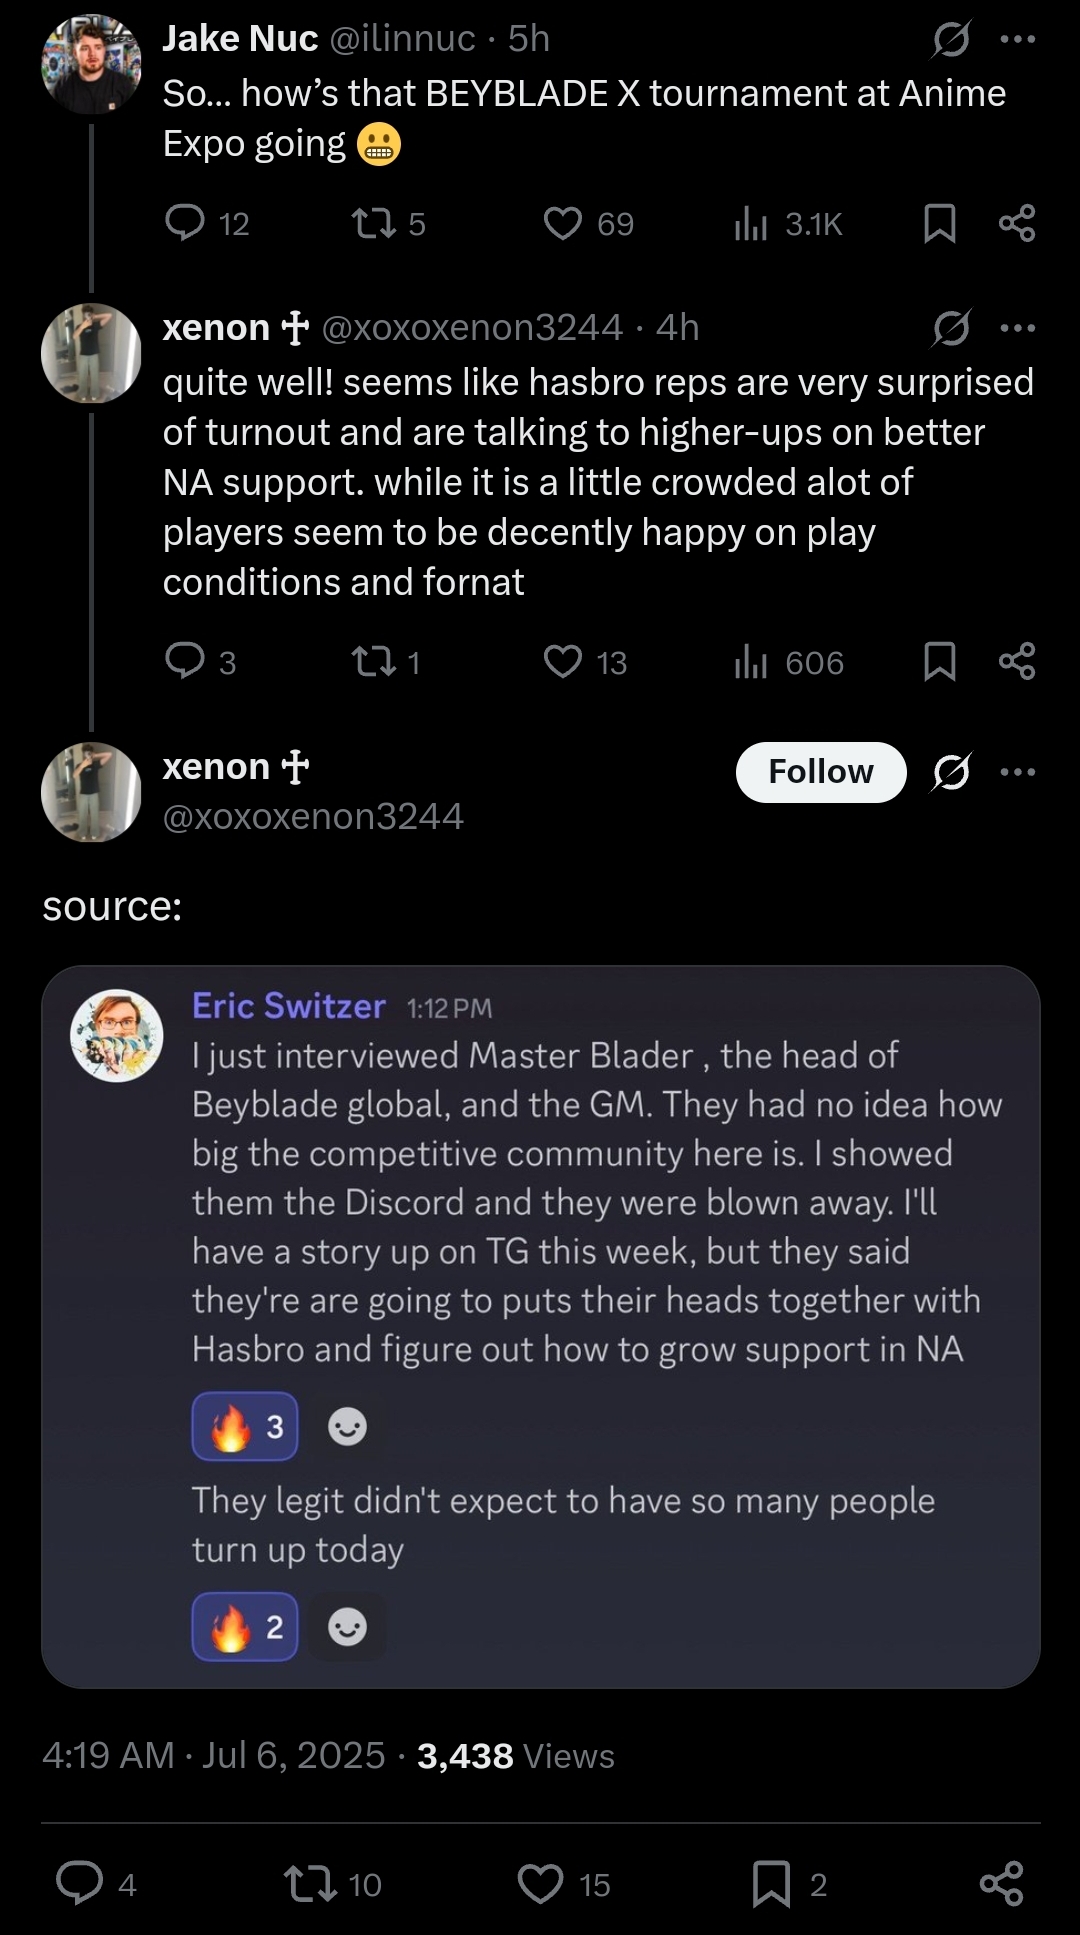The image size is (1080, 1935).
Task: Reply to Jake Nuc's tweet
Action: tap(186, 223)
